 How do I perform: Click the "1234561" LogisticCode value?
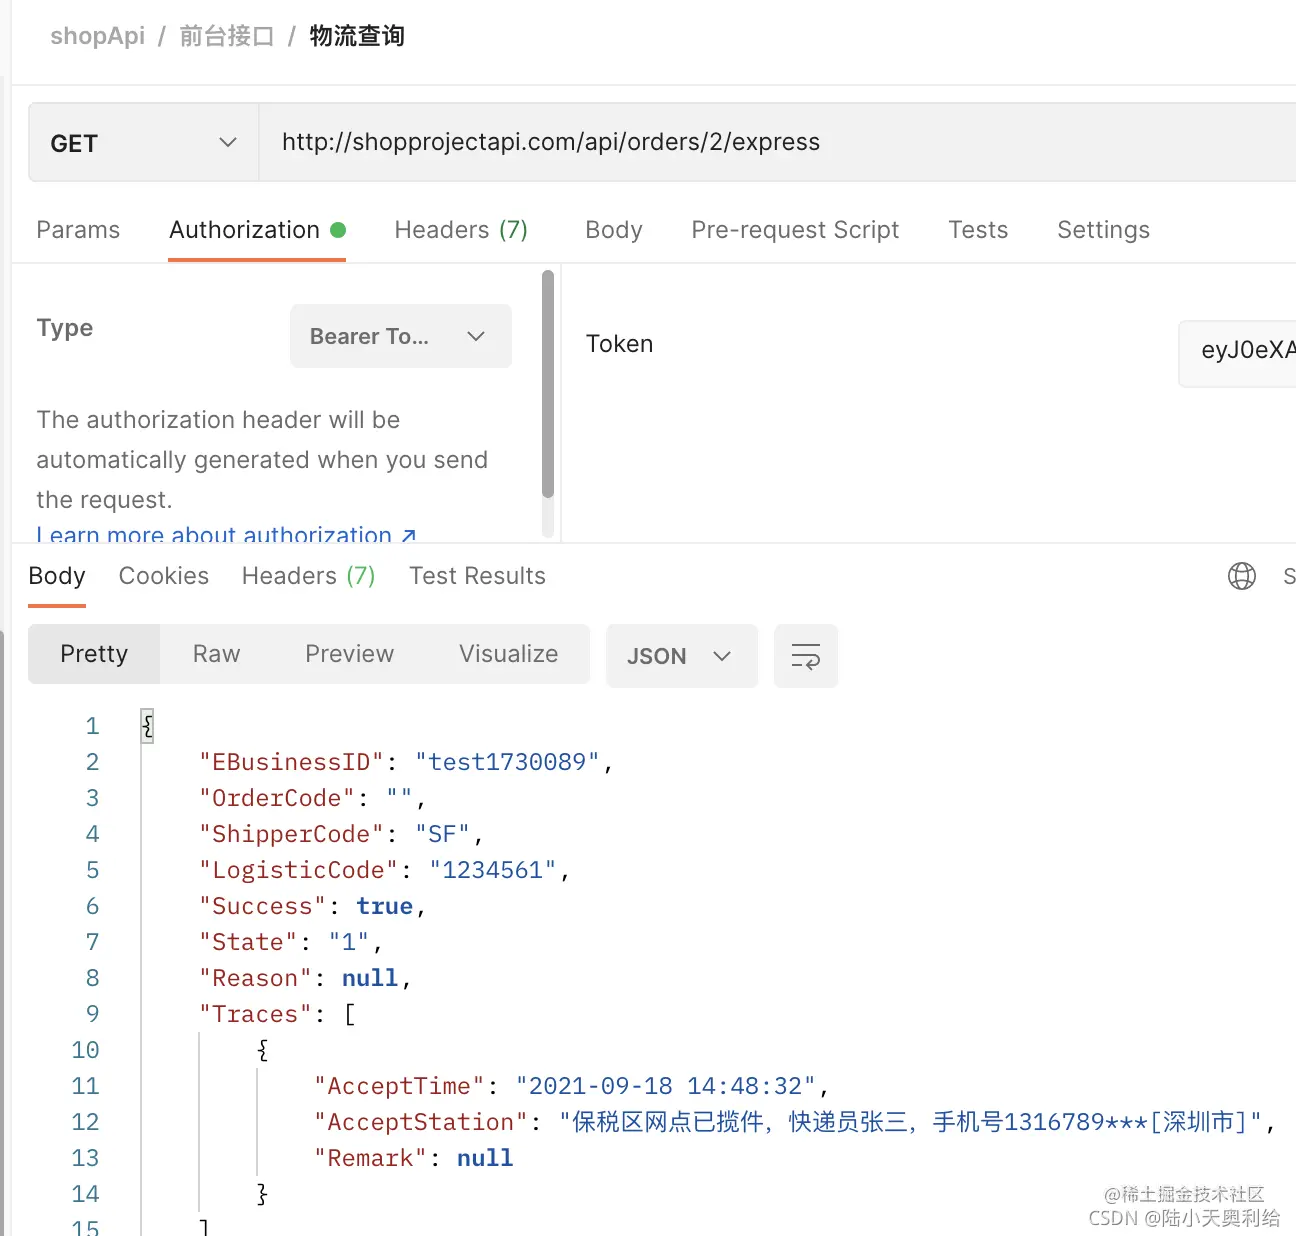pos(492,870)
